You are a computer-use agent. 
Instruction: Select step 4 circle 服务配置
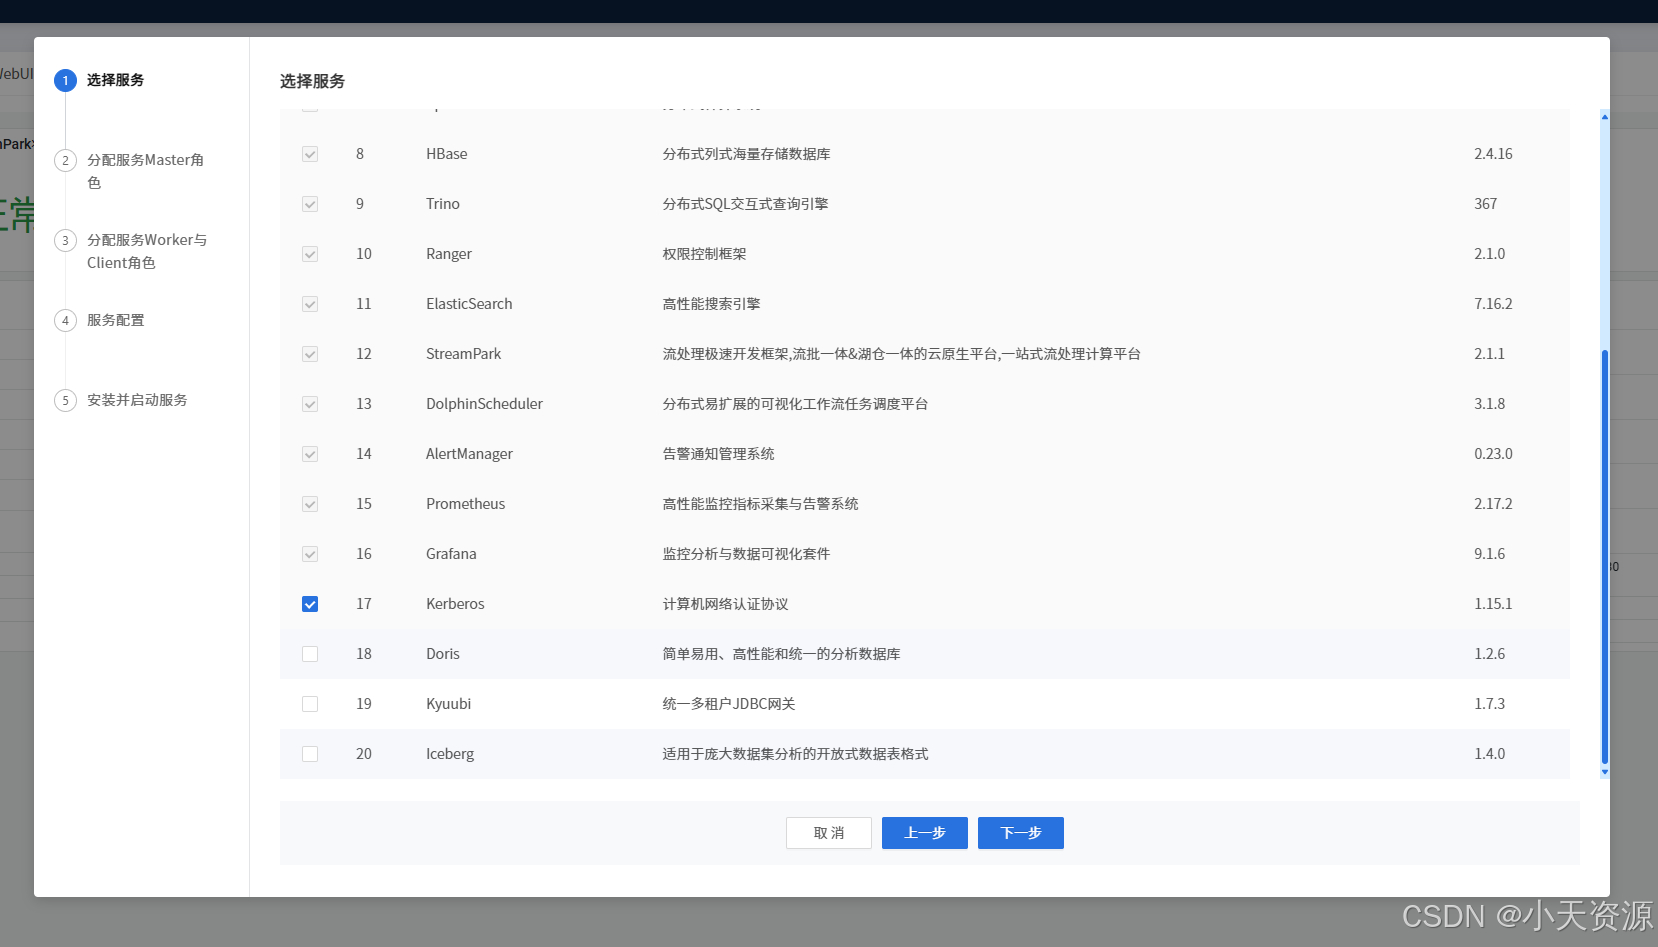click(x=65, y=320)
